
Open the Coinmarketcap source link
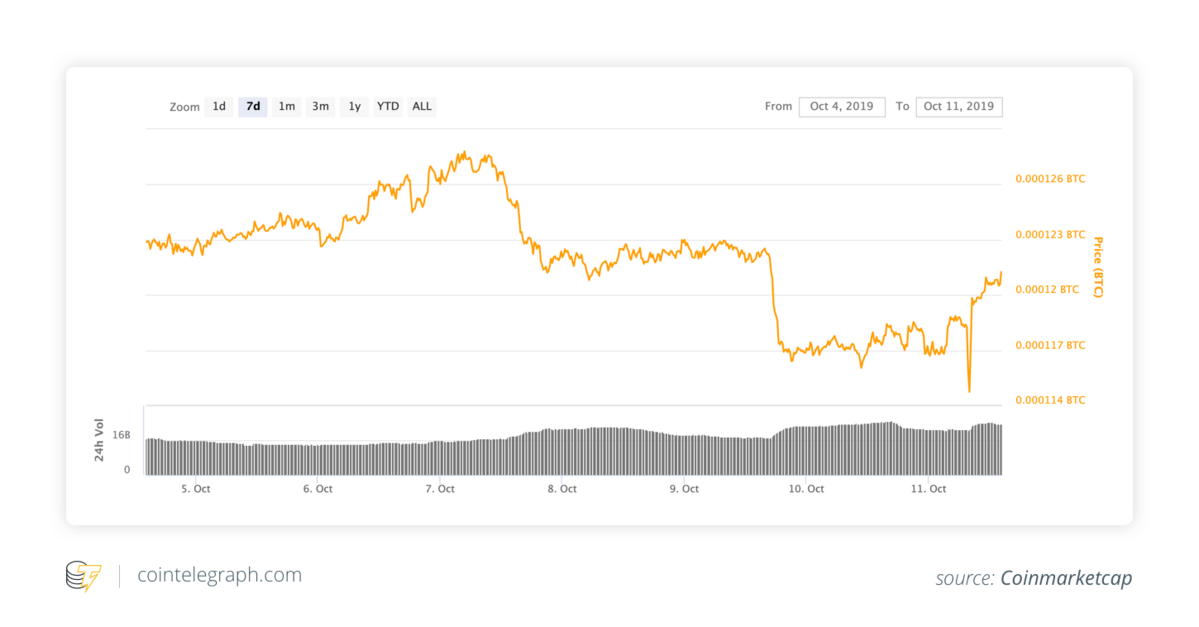click(1067, 578)
